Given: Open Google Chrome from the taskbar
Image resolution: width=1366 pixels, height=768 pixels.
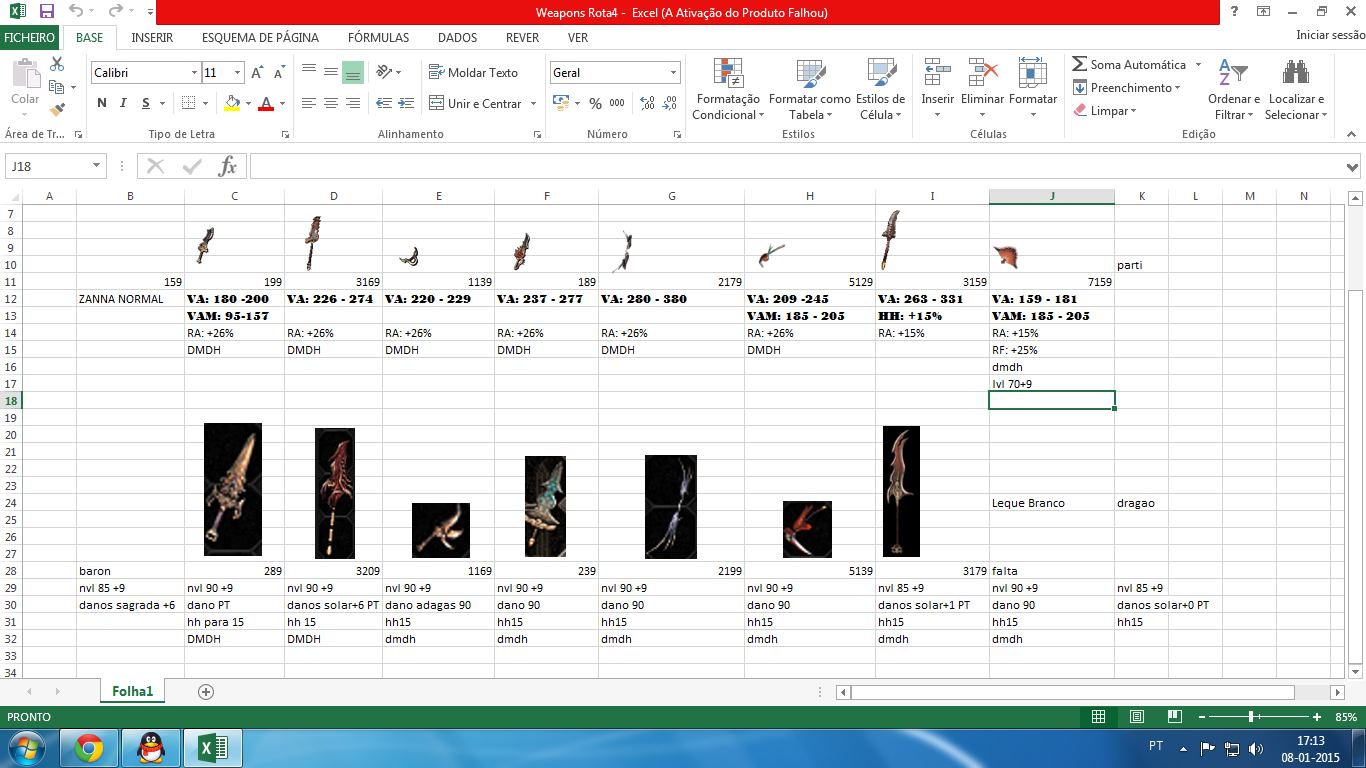Looking at the screenshot, I should tap(89, 747).
